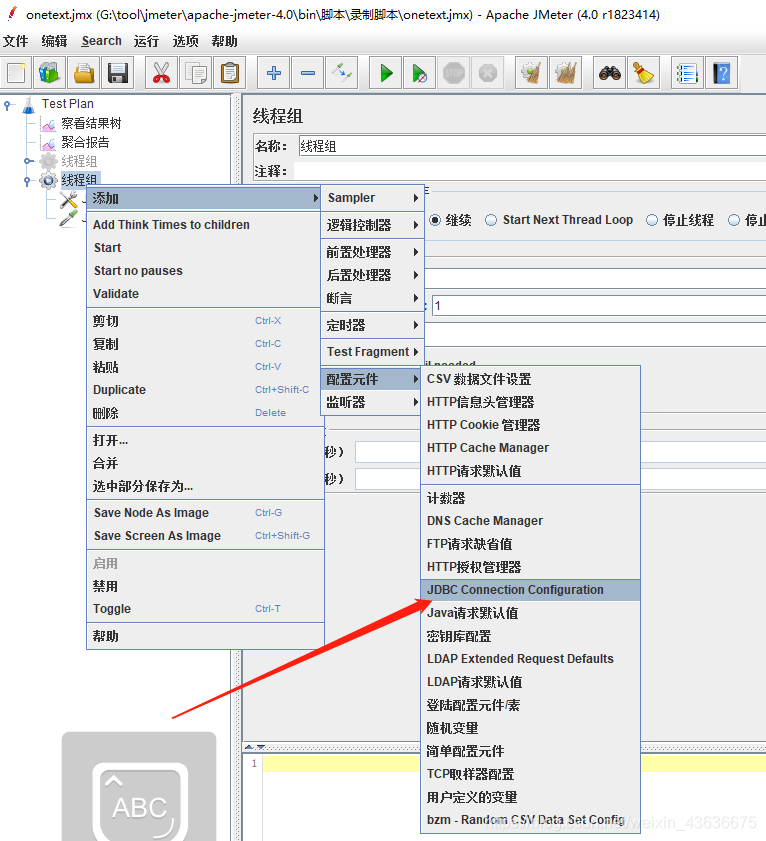Click Validate in context menu
This screenshot has height=841, width=766.
pyautogui.click(x=204, y=294)
